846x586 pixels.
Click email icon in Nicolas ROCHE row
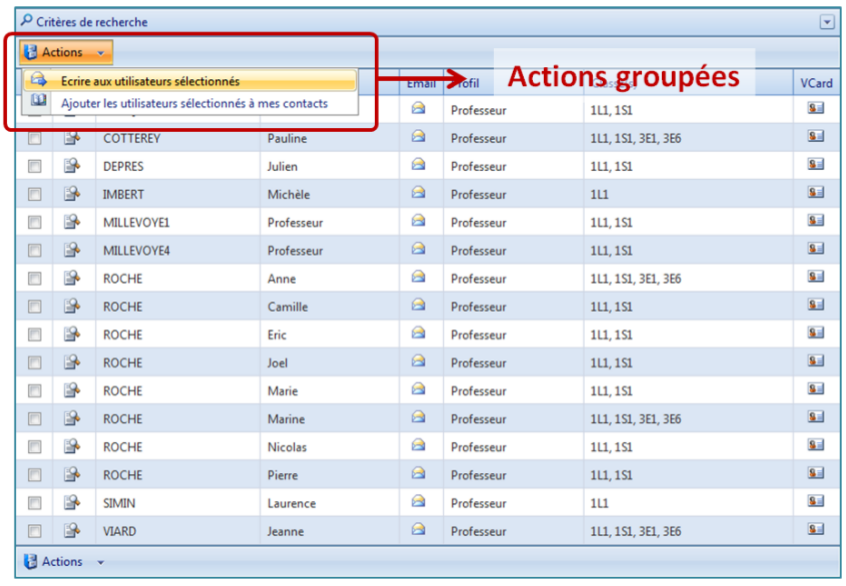(418, 446)
